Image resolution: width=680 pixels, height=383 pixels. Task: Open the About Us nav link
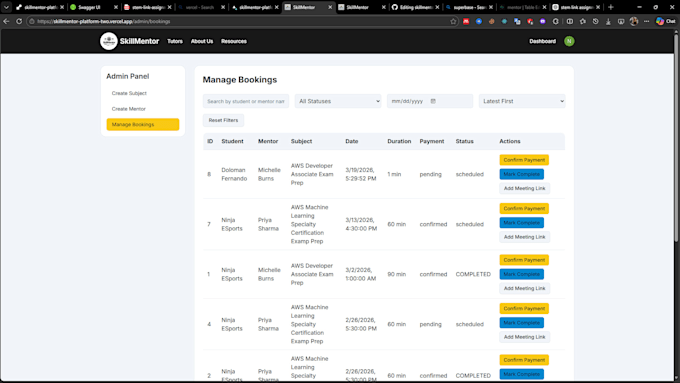point(202,41)
